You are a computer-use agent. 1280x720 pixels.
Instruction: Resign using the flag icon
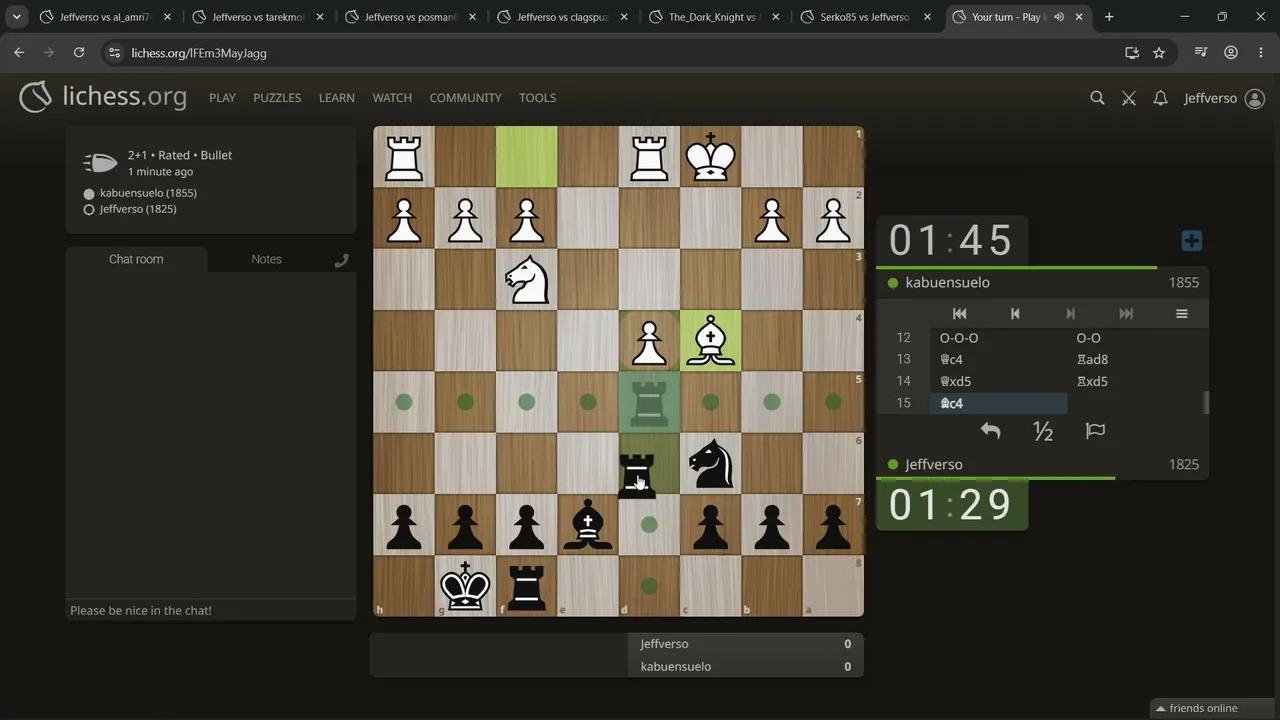[x=1095, y=431]
